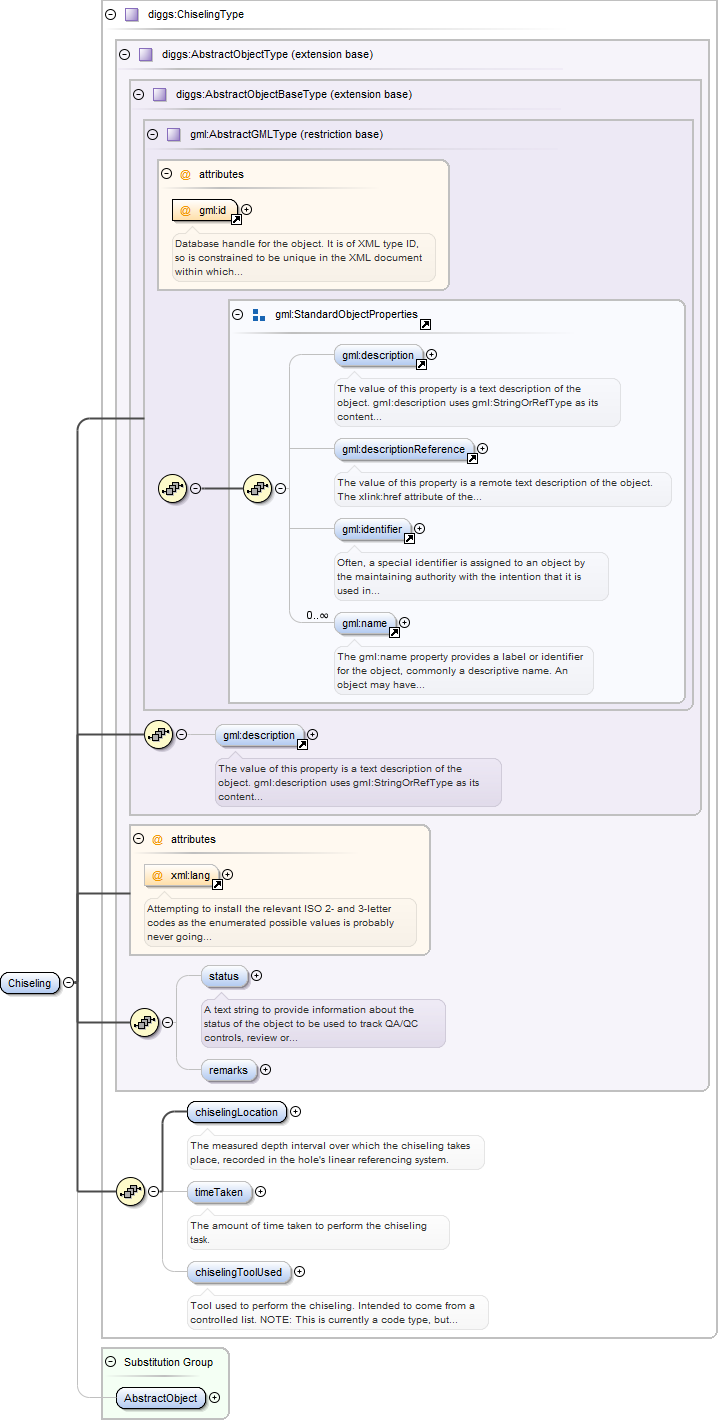Click the link arrow icon on gml:identifier

408,538
